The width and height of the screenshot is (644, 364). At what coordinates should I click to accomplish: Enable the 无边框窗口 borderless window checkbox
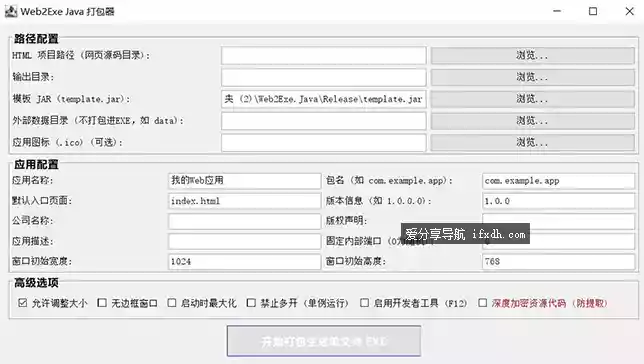102,303
